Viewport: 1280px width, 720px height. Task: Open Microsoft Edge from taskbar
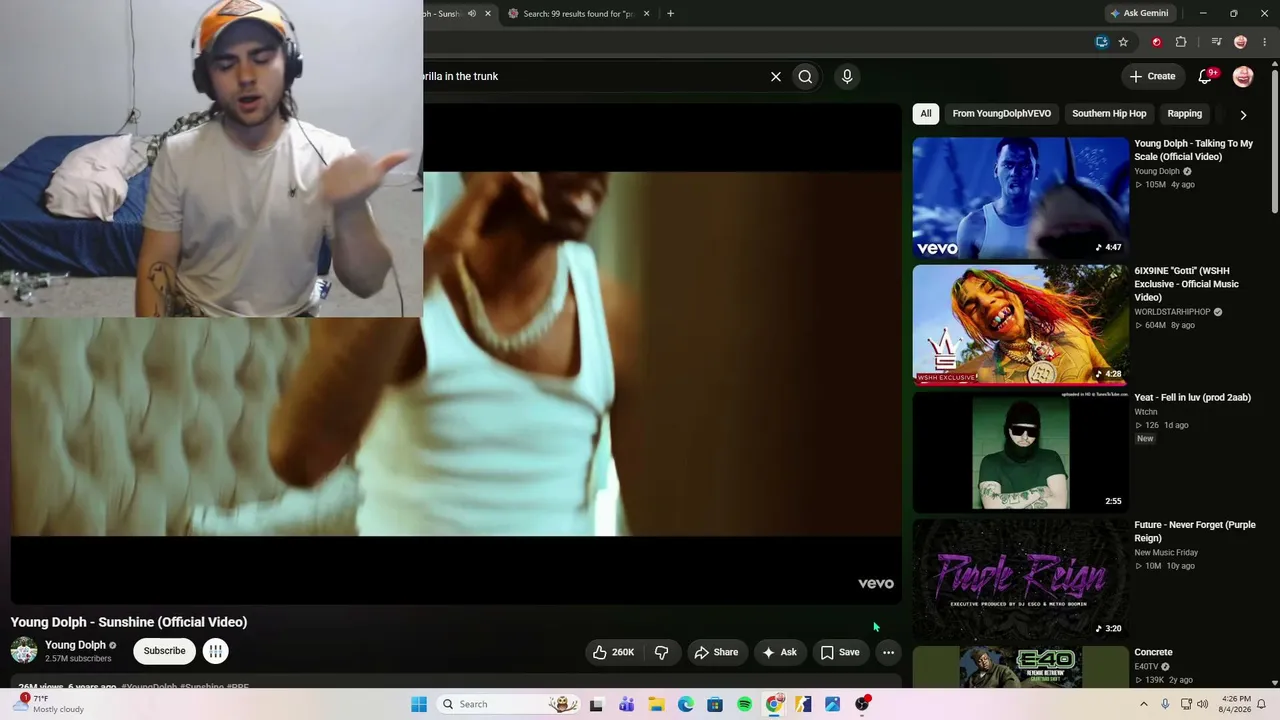tap(685, 704)
